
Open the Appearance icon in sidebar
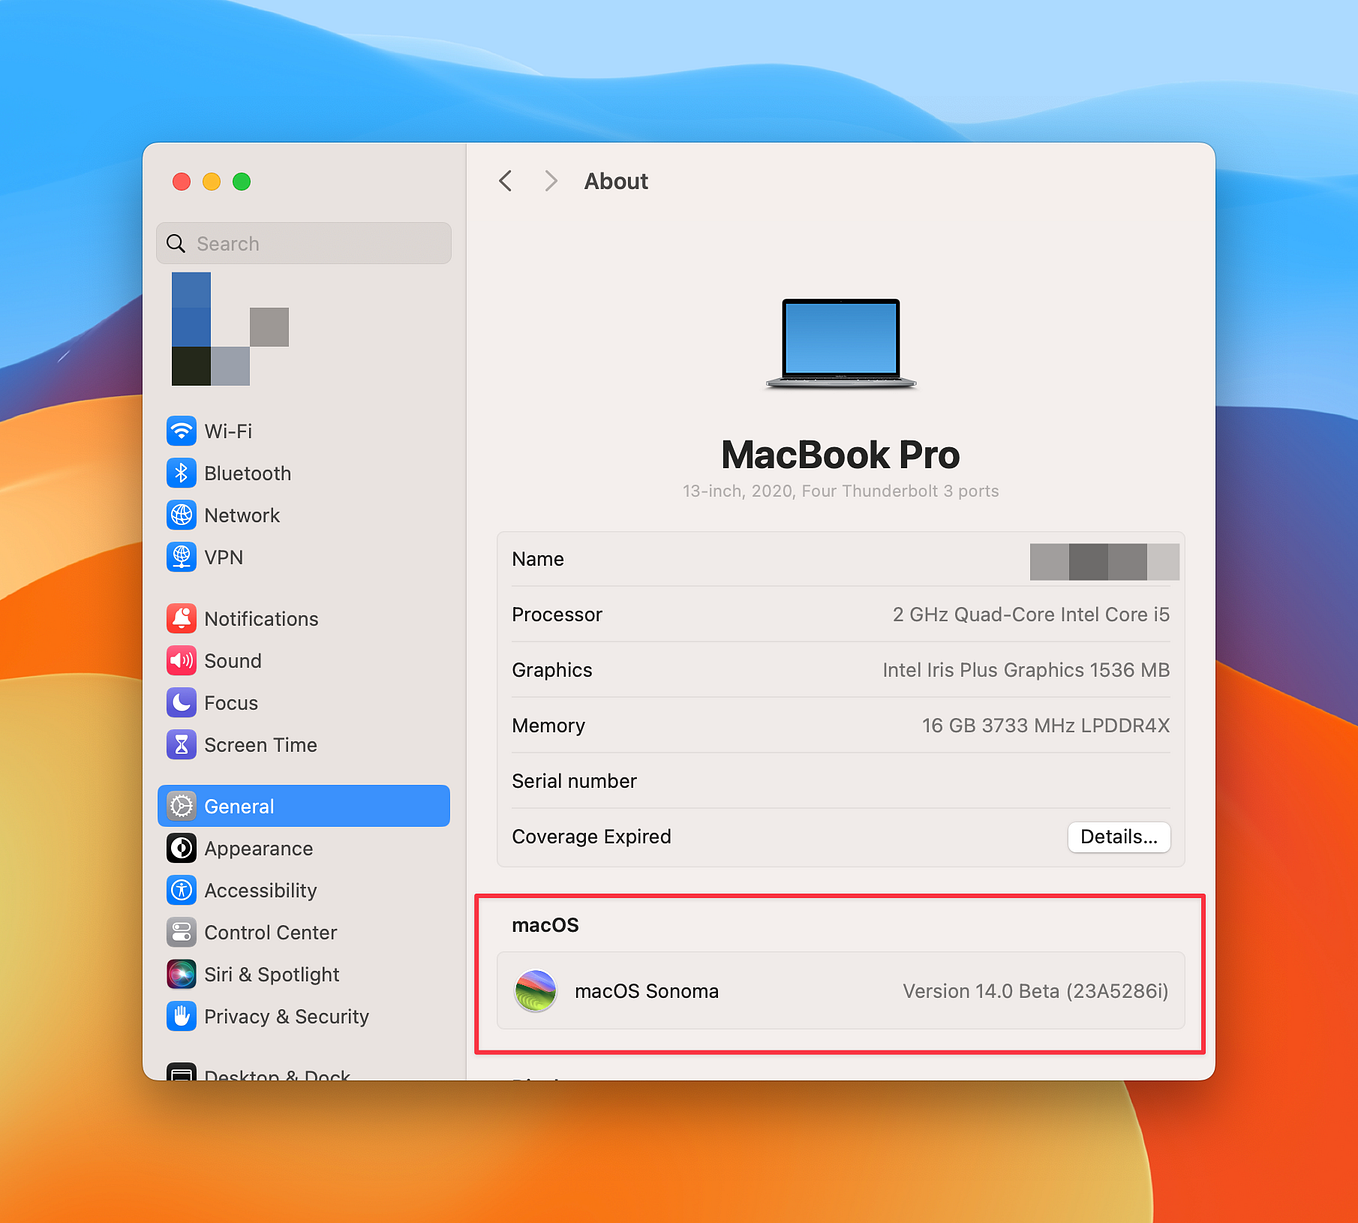[x=181, y=848]
